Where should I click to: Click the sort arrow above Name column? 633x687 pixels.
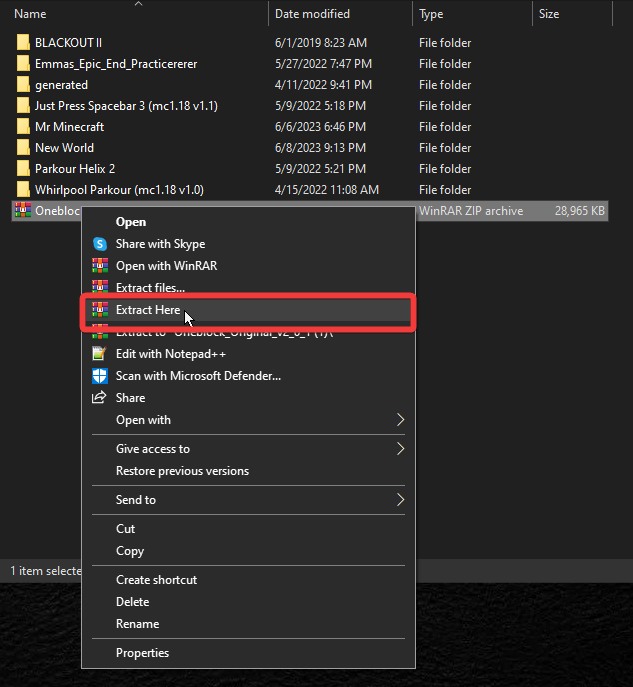138,4
